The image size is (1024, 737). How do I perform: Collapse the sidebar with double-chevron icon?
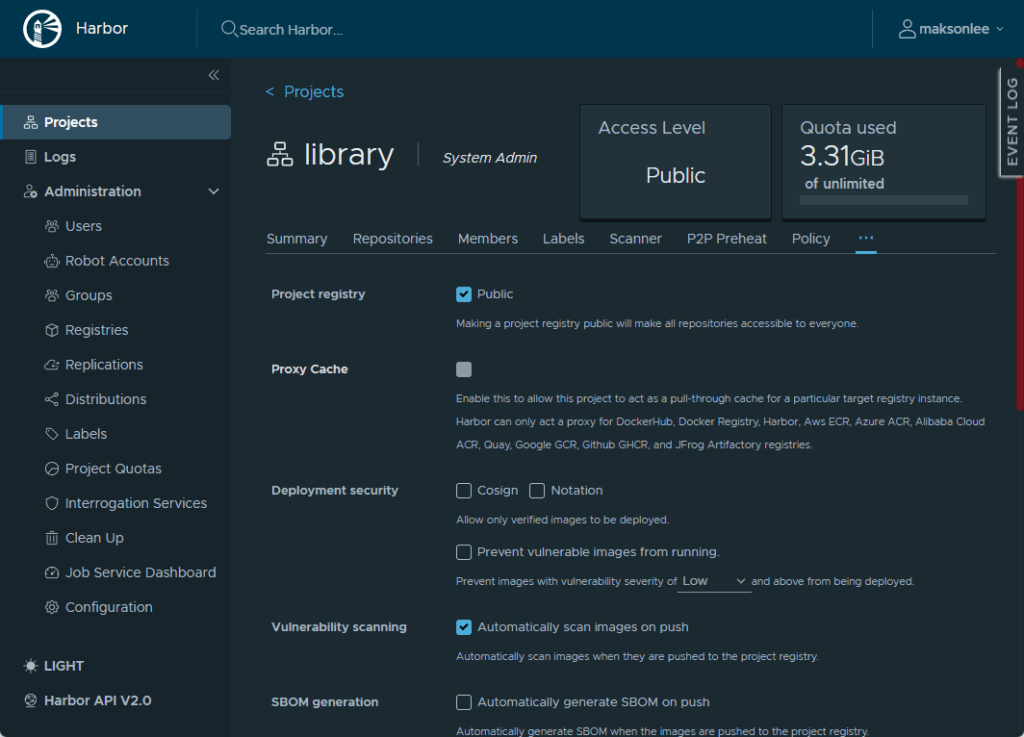213,75
